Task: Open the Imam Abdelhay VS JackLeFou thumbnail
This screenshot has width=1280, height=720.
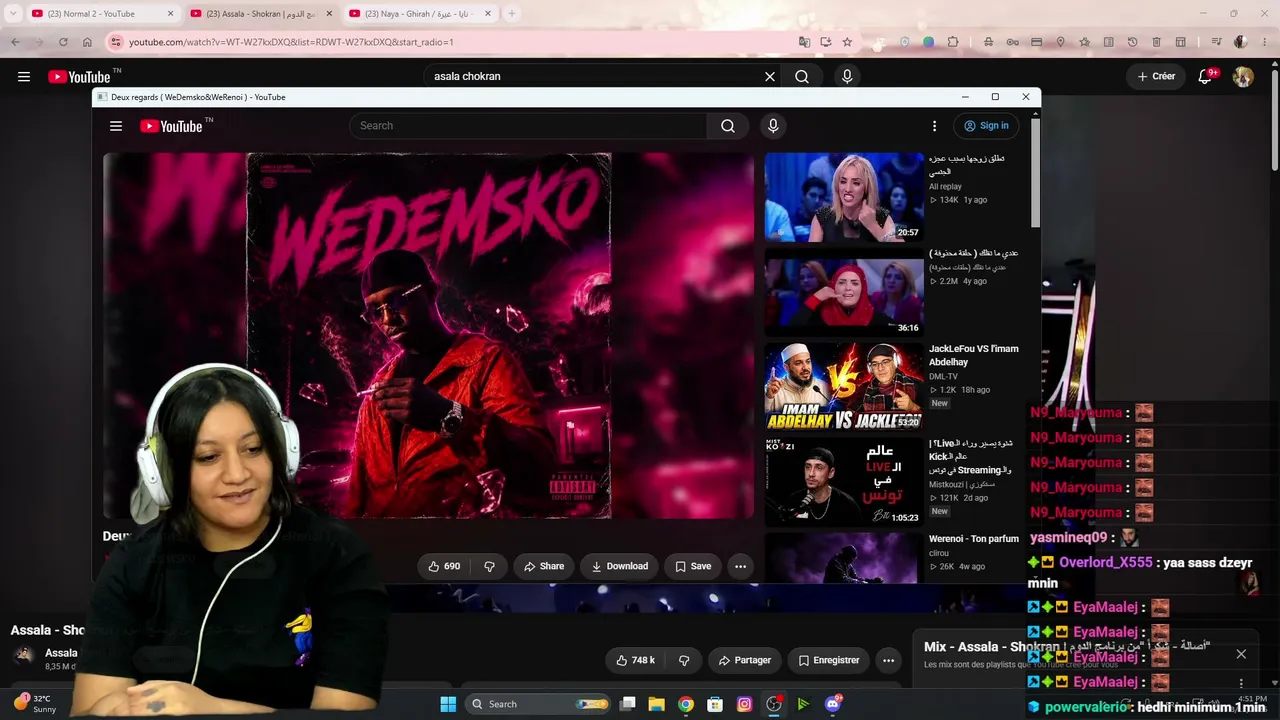Action: (x=844, y=388)
